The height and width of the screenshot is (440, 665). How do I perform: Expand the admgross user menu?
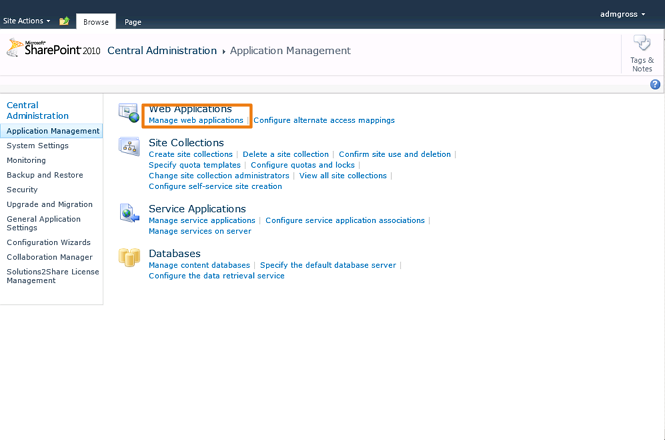pos(622,14)
